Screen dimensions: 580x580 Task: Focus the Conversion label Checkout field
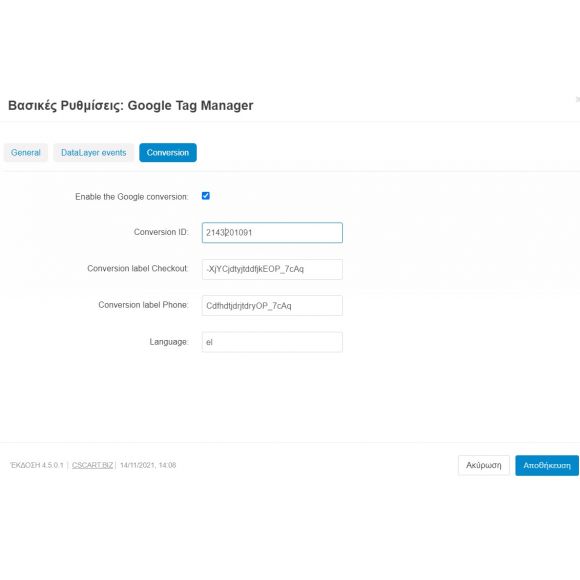click(x=272, y=269)
